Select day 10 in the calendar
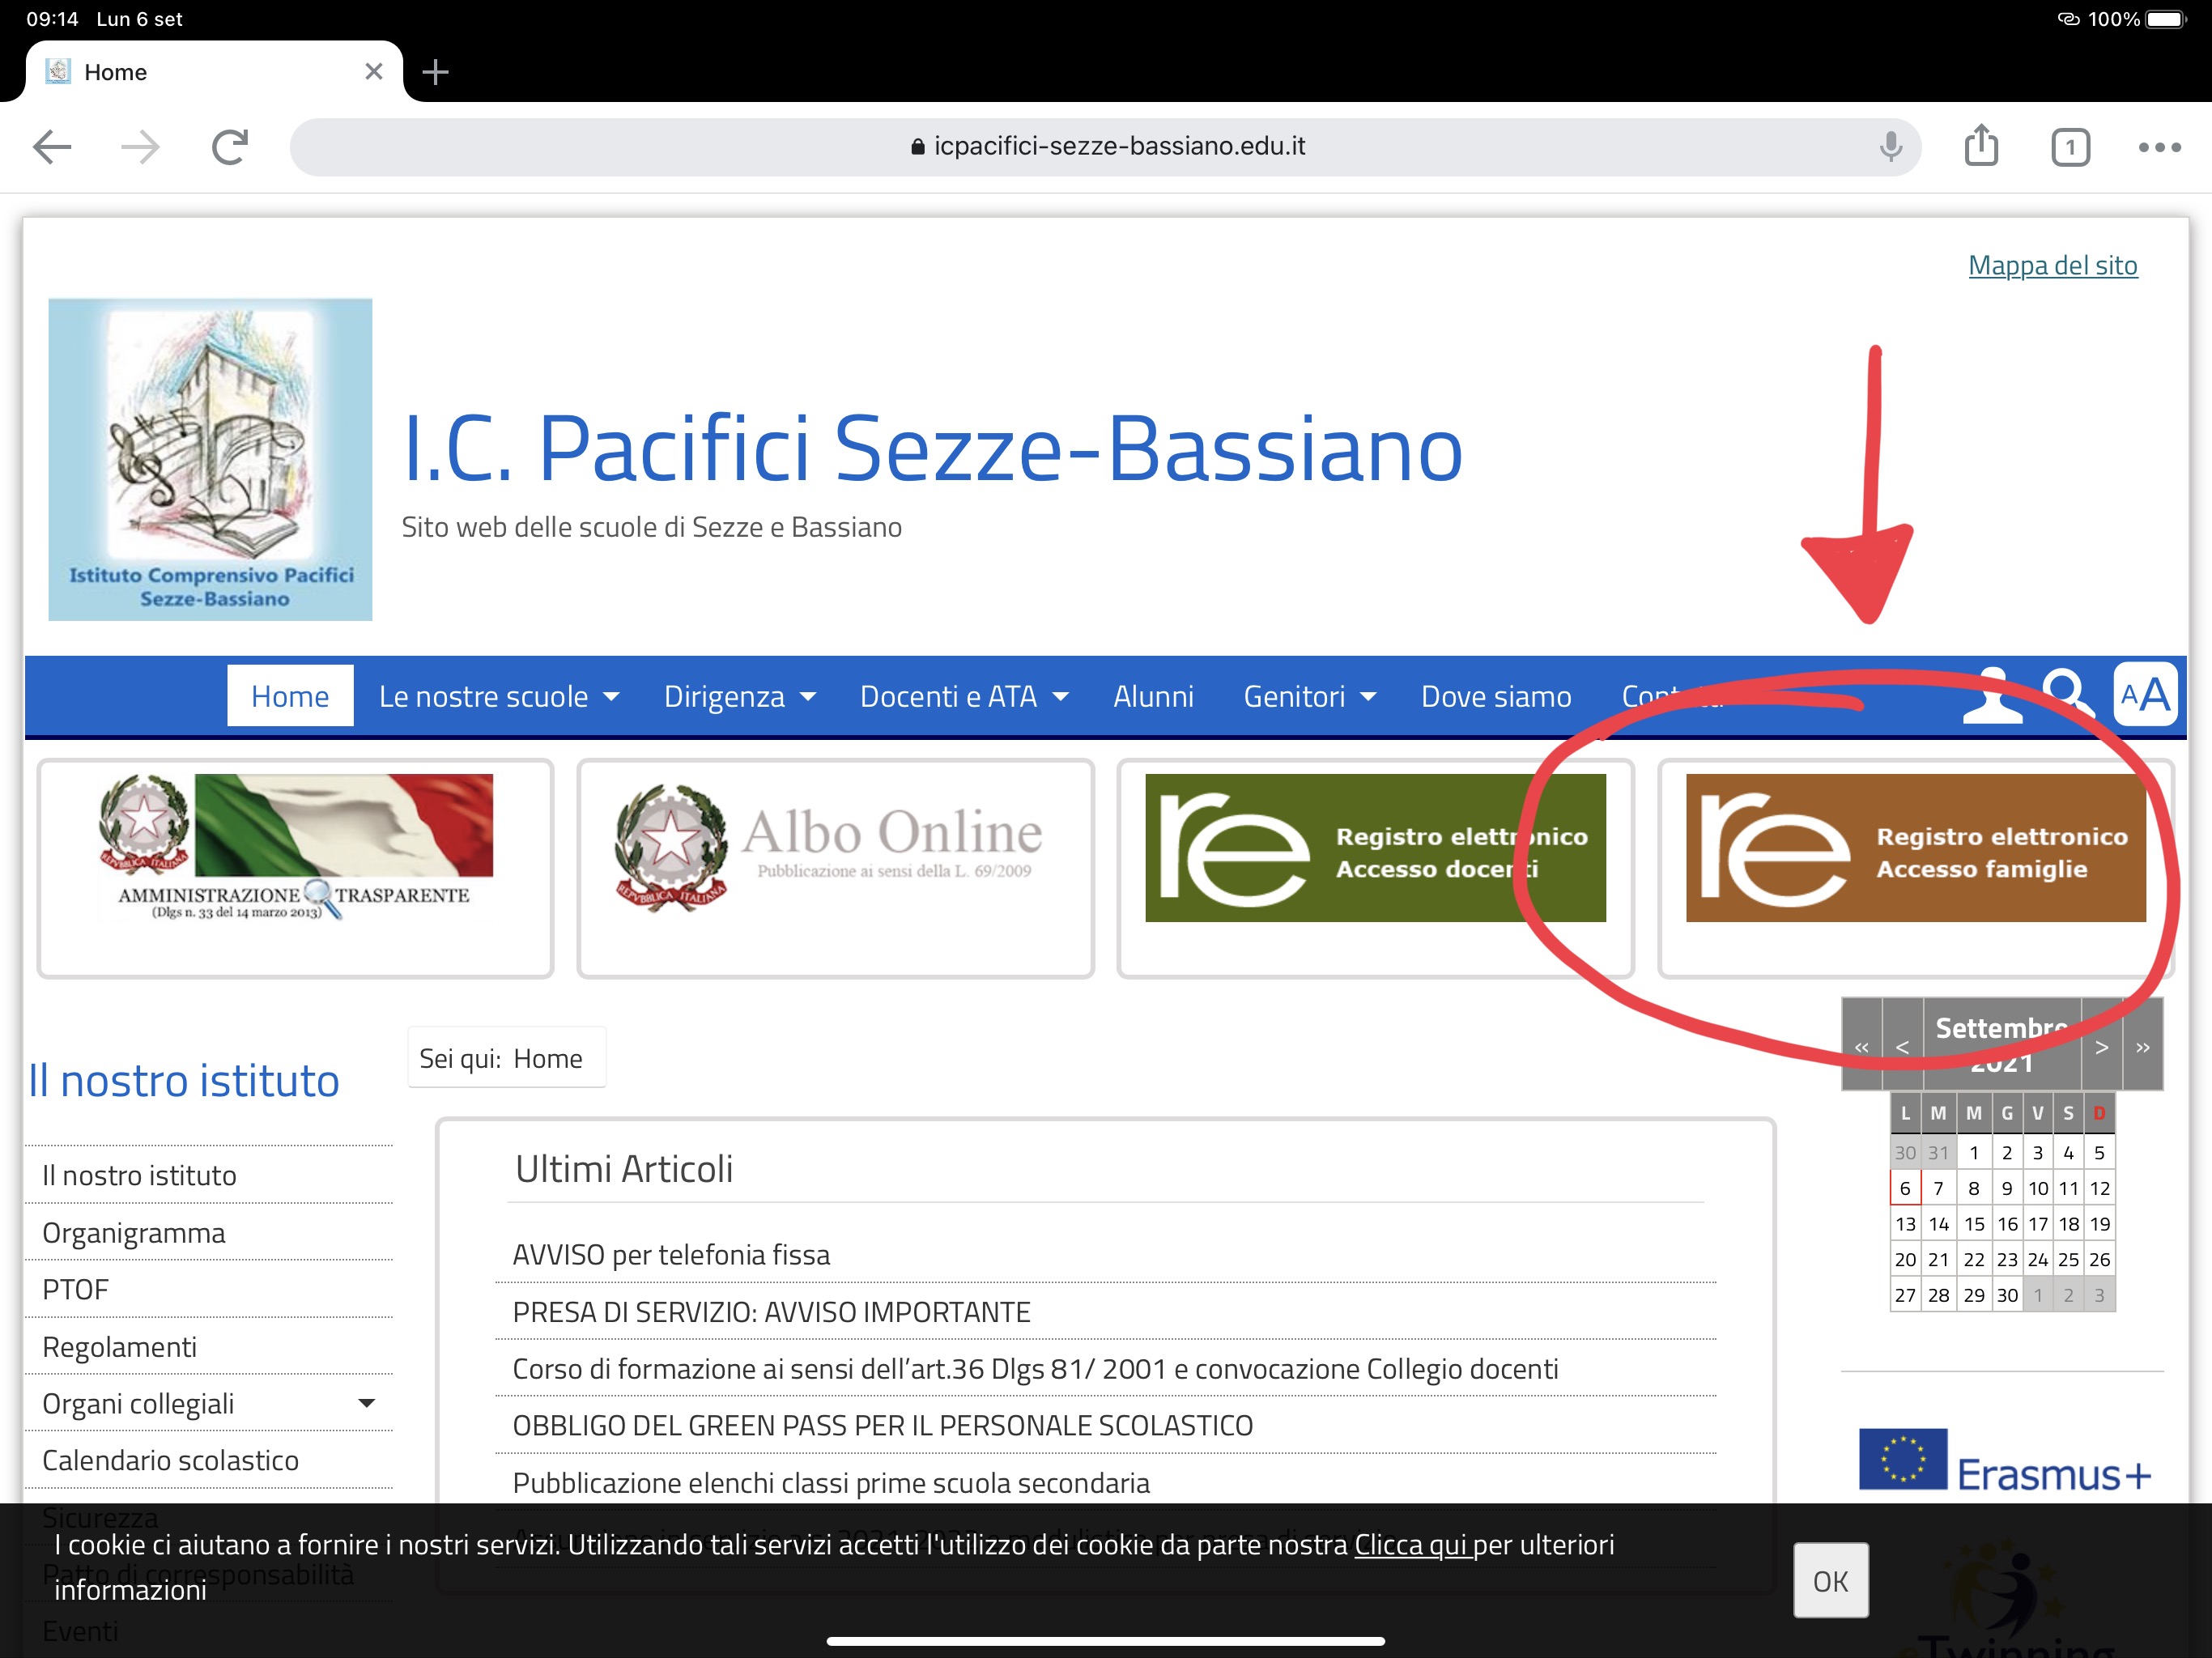Image resolution: width=2212 pixels, height=1658 pixels. [x=2037, y=1188]
